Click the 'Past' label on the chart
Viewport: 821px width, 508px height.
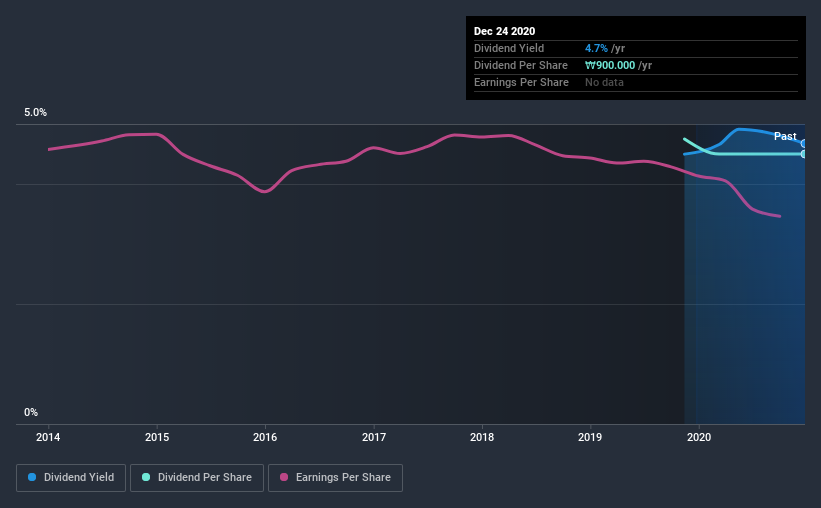pos(785,136)
